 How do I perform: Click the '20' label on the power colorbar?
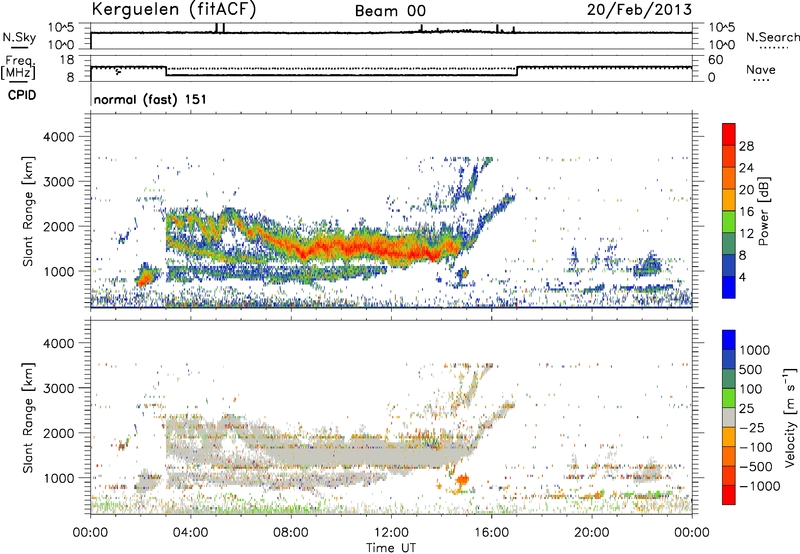pos(746,190)
